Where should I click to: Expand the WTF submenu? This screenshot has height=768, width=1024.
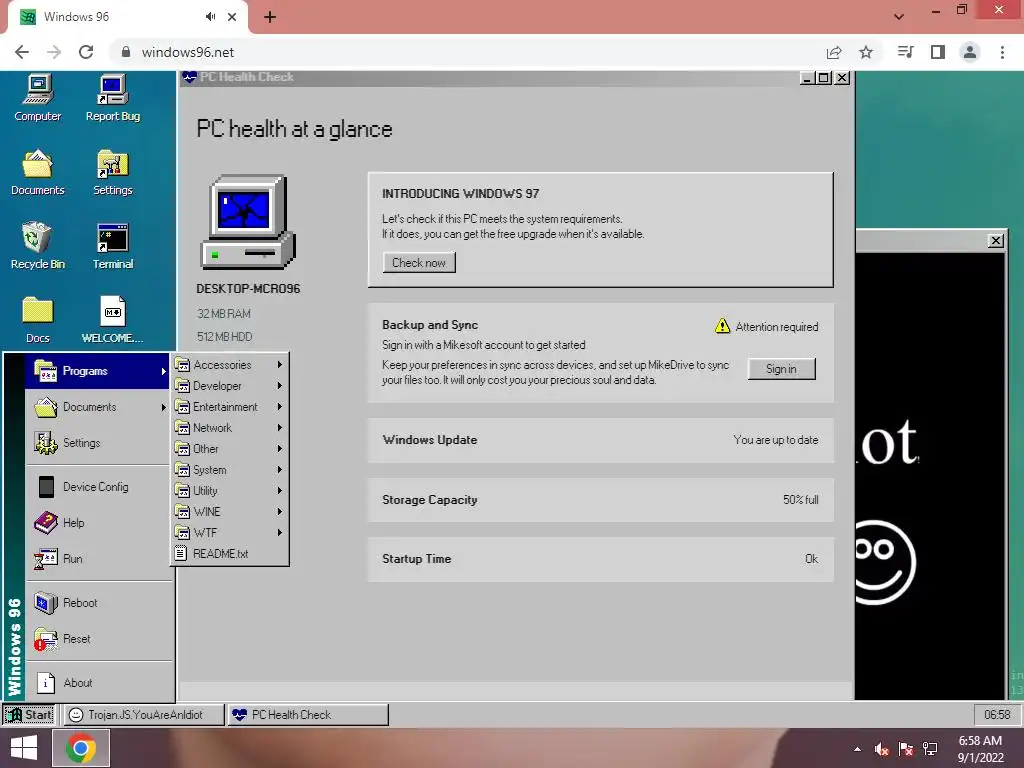click(229, 532)
